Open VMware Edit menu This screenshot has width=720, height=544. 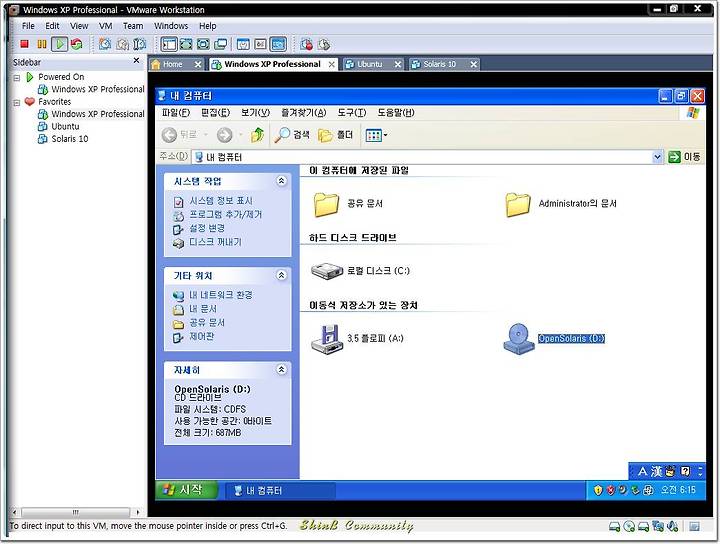point(52,26)
